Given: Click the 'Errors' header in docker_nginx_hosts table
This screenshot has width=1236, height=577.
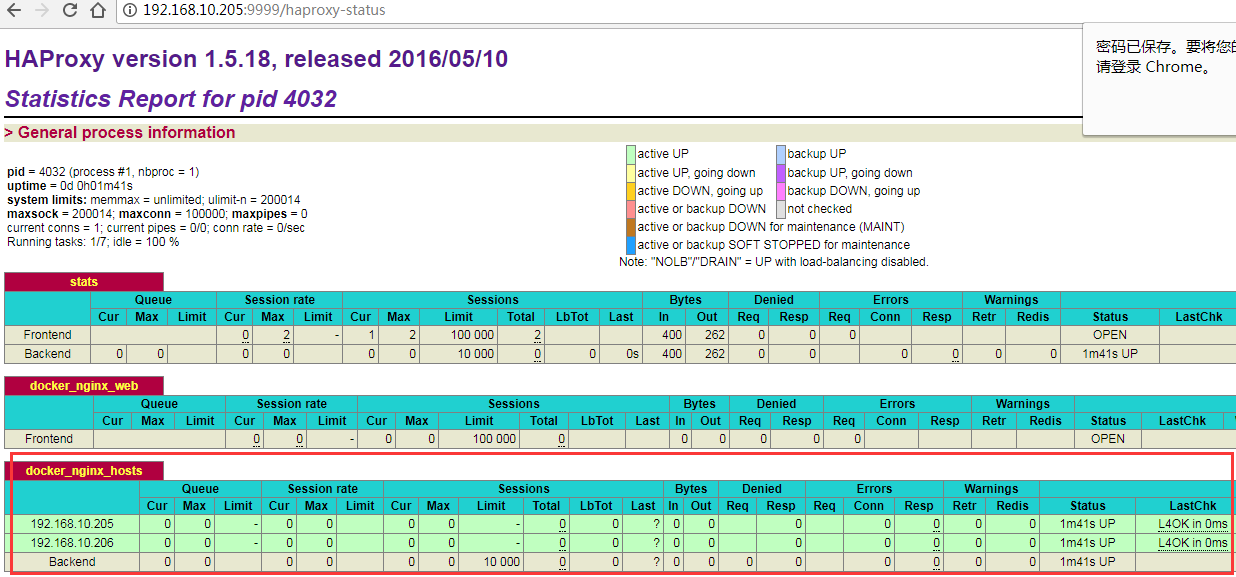Looking at the screenshot, I should pyautogui.click(x=874, y=489).
